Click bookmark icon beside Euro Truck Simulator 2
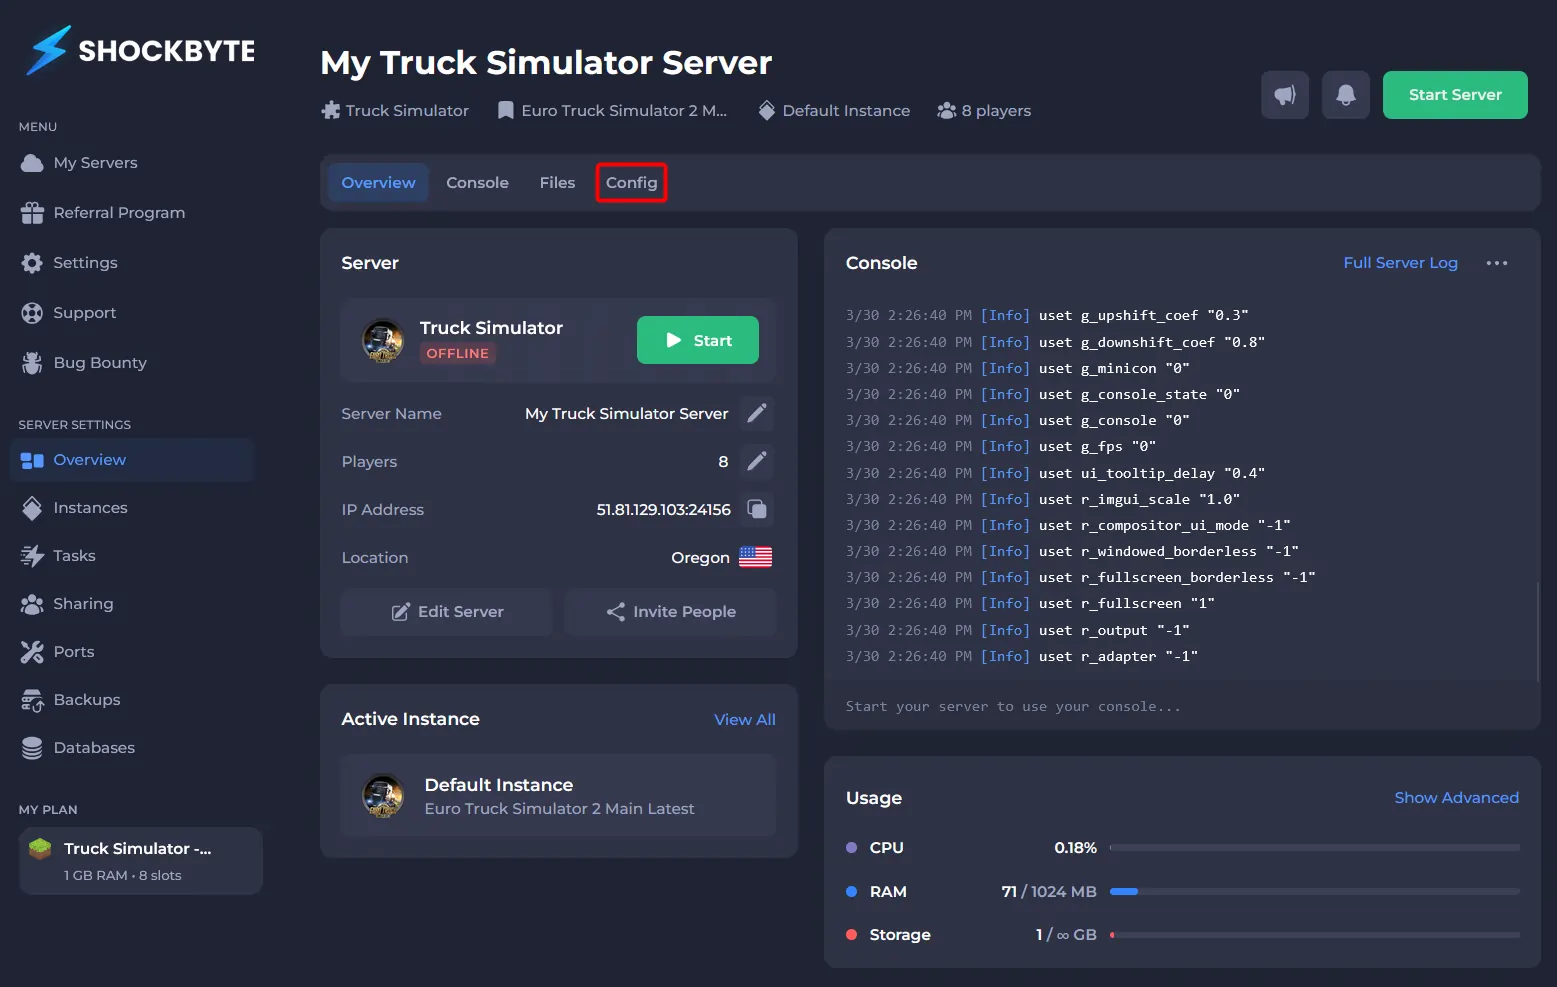The image size is (1557, 987). 506,110
